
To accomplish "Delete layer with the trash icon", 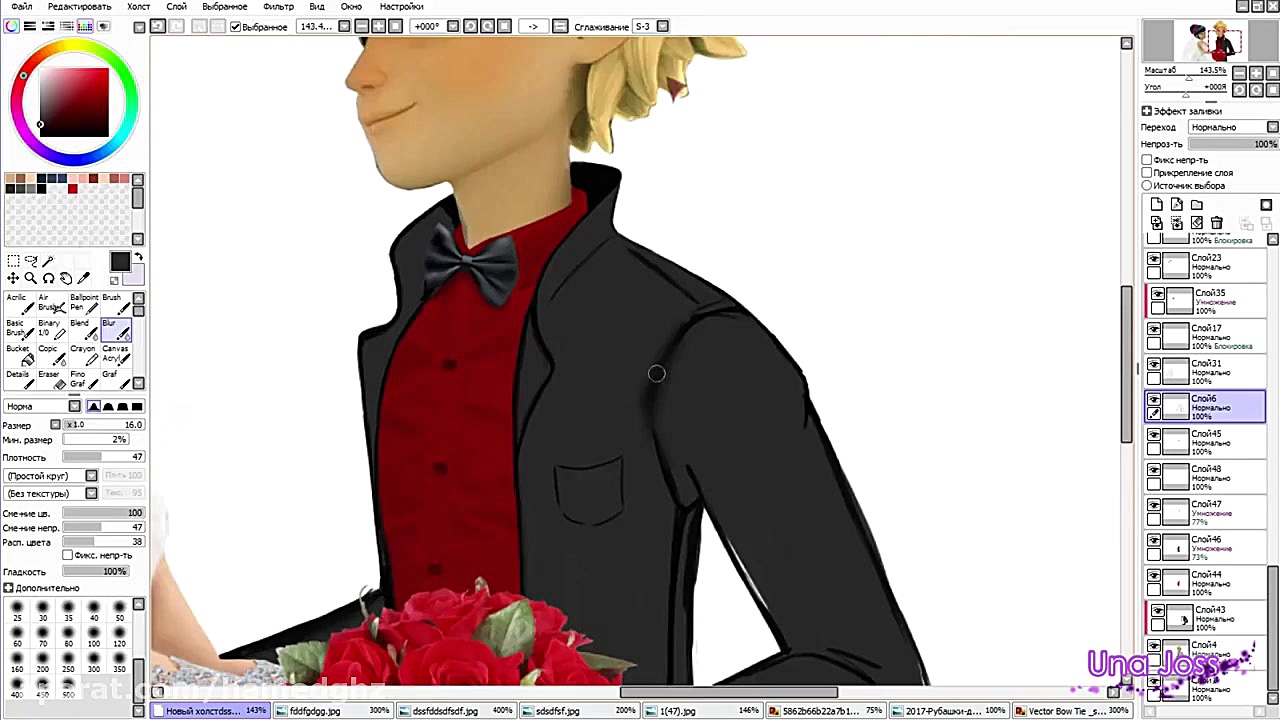I will (x=1216, y=223).
